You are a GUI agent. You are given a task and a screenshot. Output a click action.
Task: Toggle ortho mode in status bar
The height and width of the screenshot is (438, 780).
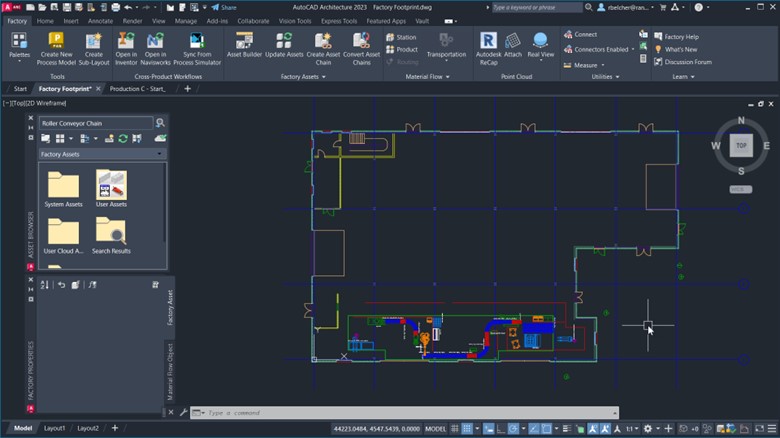pos(501,429)
